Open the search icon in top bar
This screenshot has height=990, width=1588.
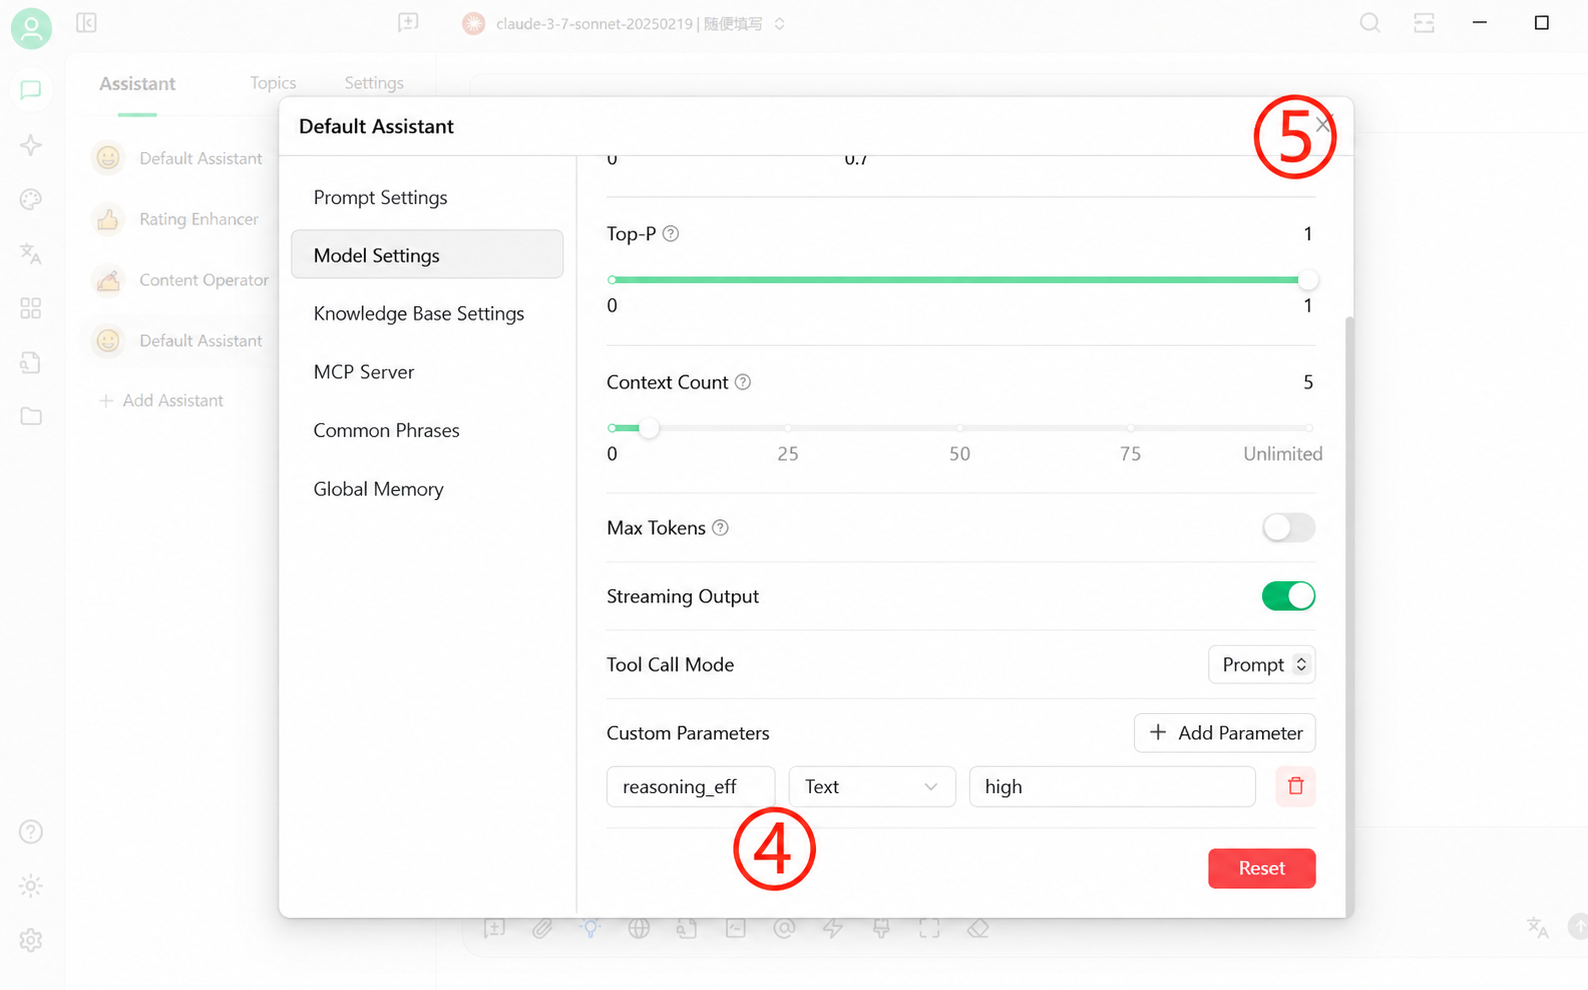(1370, 22)
